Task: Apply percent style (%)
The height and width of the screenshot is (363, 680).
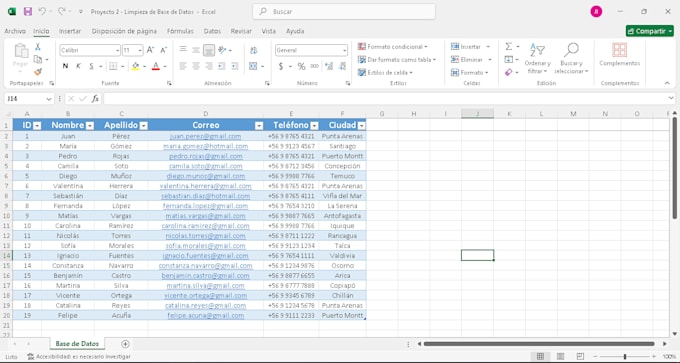Action: tap(301, 66)
